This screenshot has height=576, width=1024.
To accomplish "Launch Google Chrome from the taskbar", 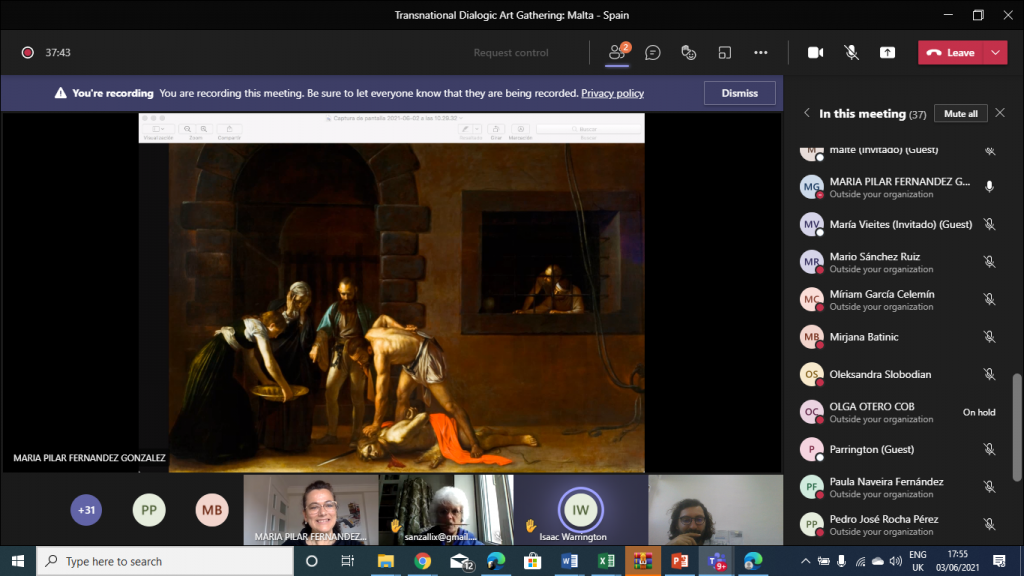I will coord(422,561).
